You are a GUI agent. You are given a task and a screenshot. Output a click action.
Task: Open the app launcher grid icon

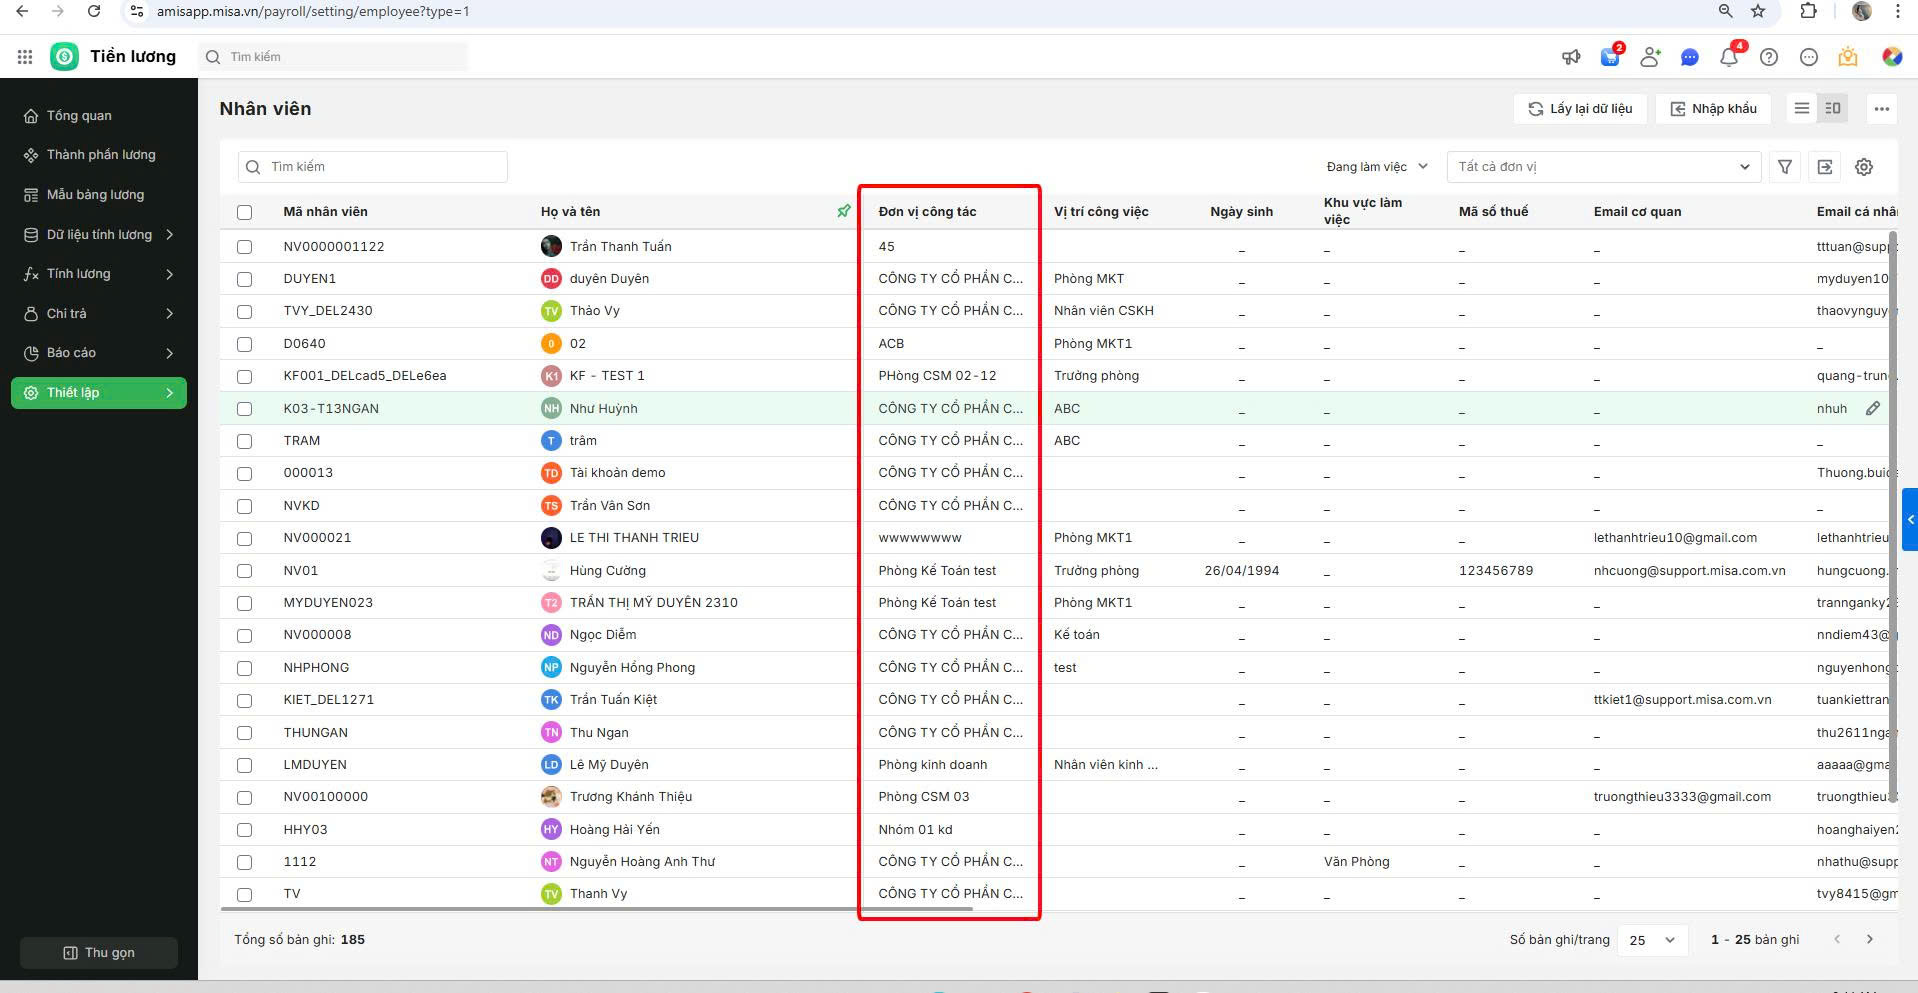click(x=25, y=57)
